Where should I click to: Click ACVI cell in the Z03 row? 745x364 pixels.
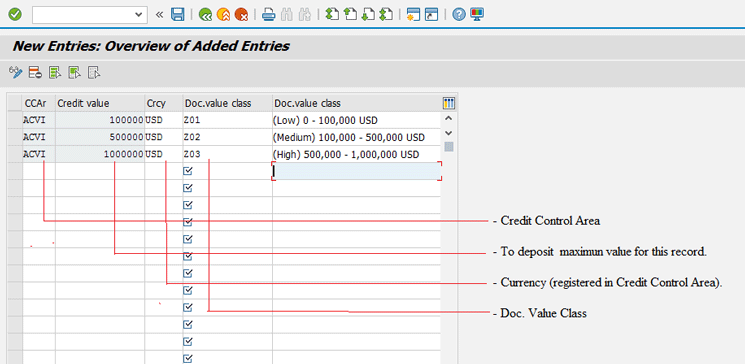pyautogui.click(x=38, y=154)
